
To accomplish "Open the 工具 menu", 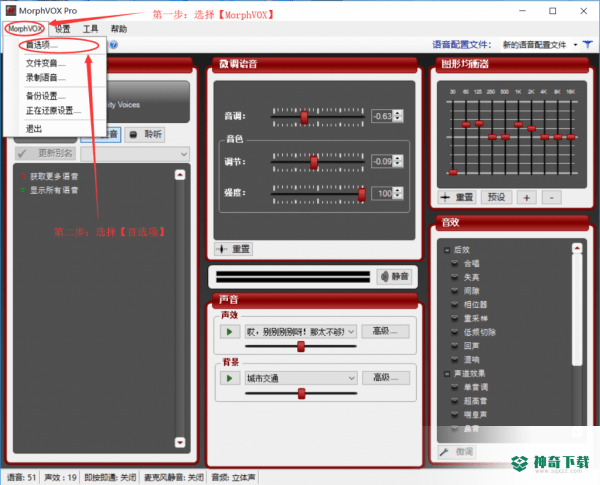I will [91, 29].
